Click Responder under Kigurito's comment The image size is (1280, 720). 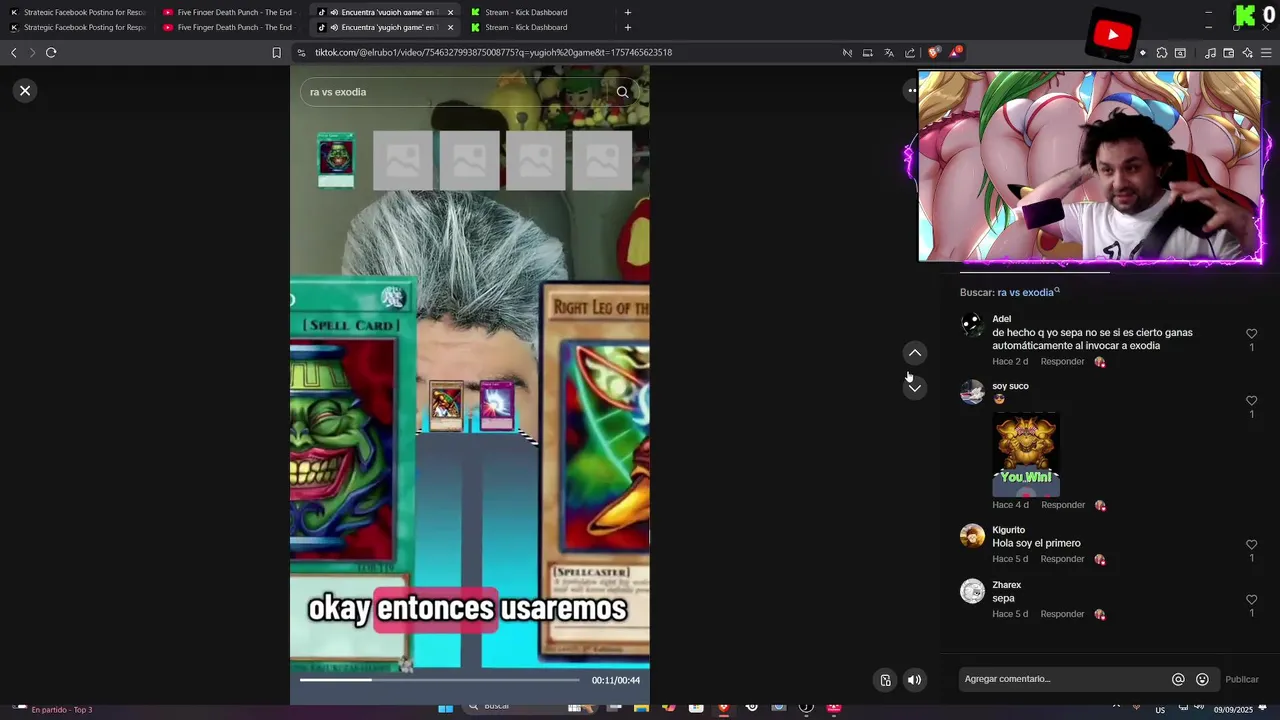coord(1062,560)
